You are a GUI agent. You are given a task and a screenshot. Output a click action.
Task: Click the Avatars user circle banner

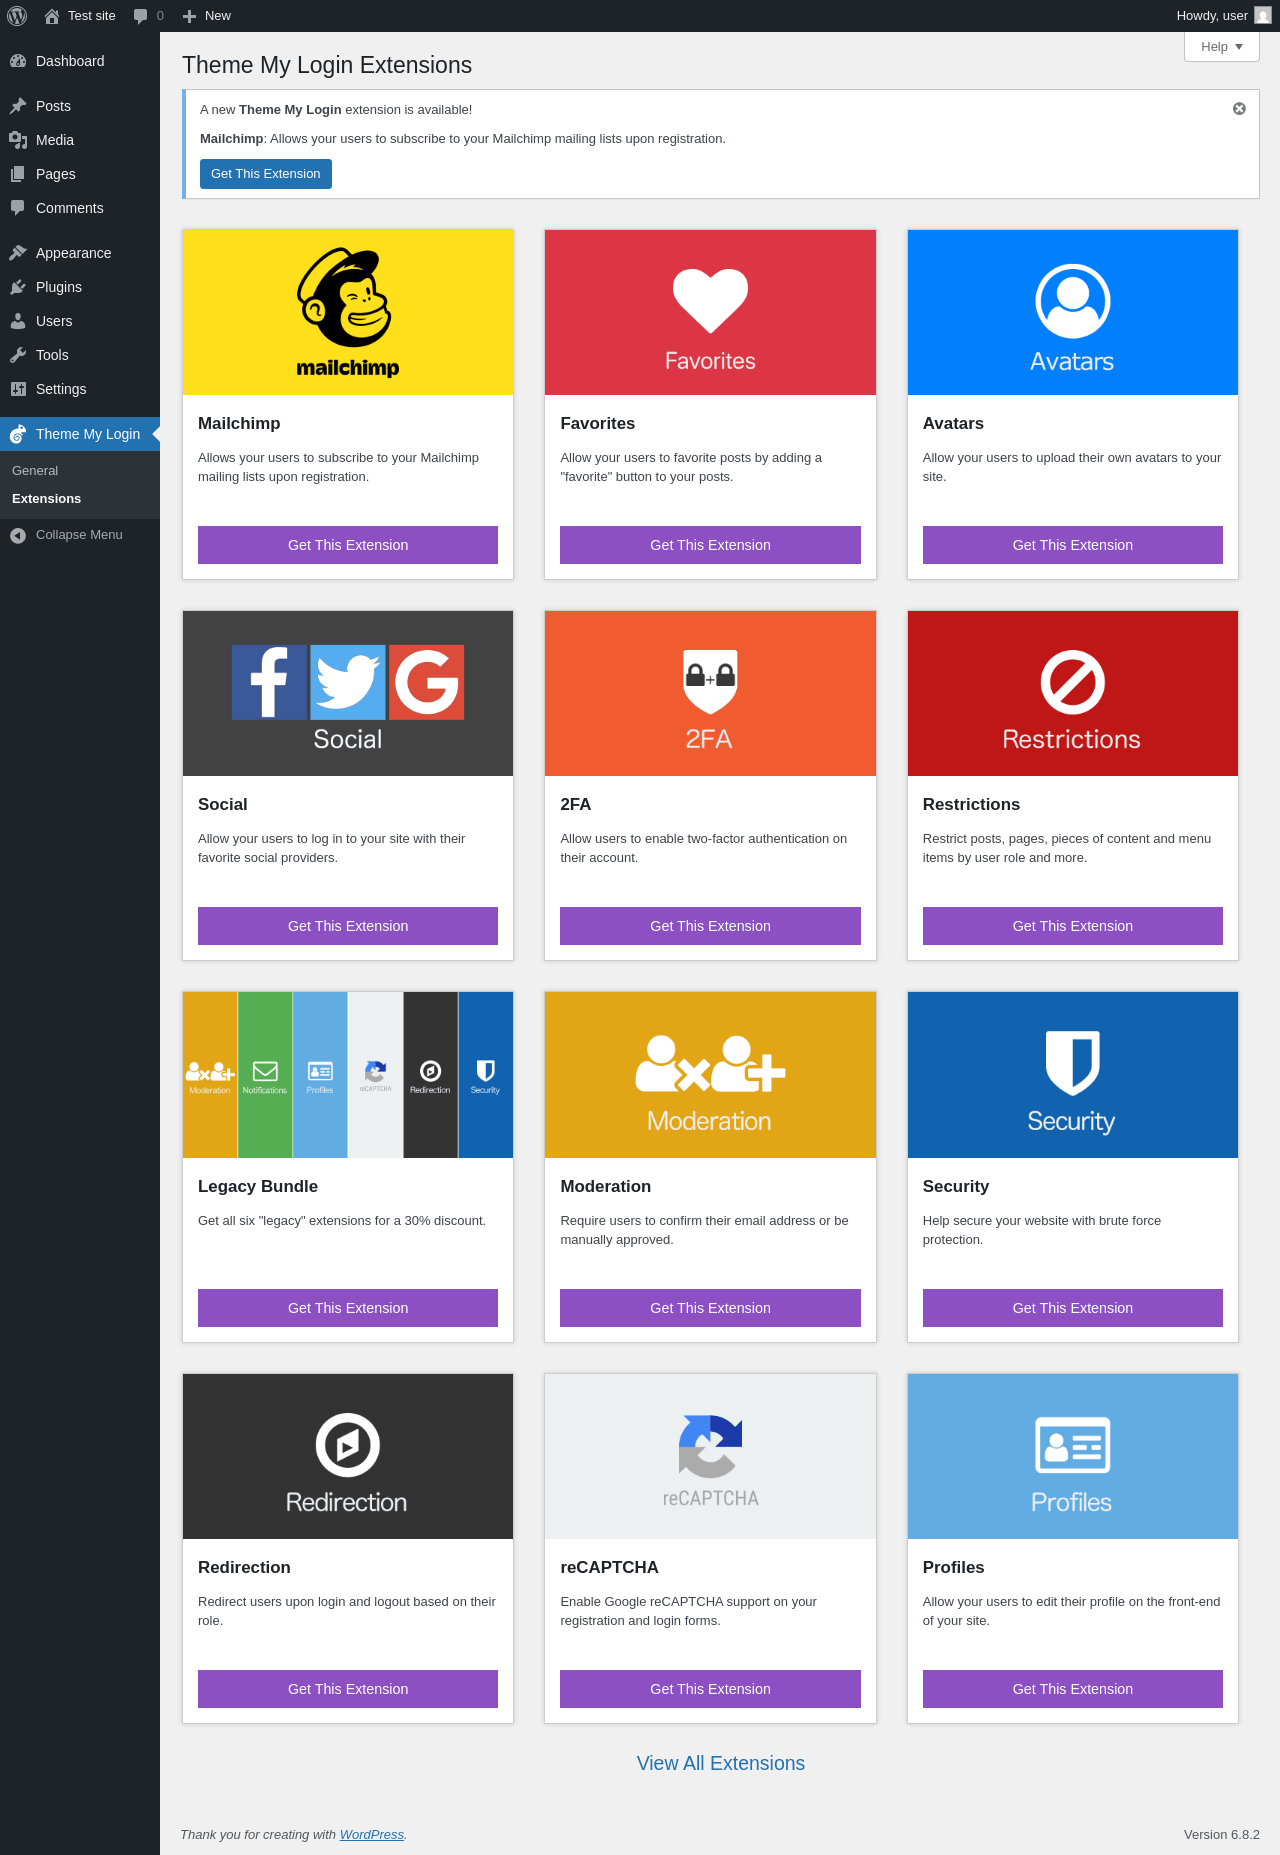click(1073, 312)
